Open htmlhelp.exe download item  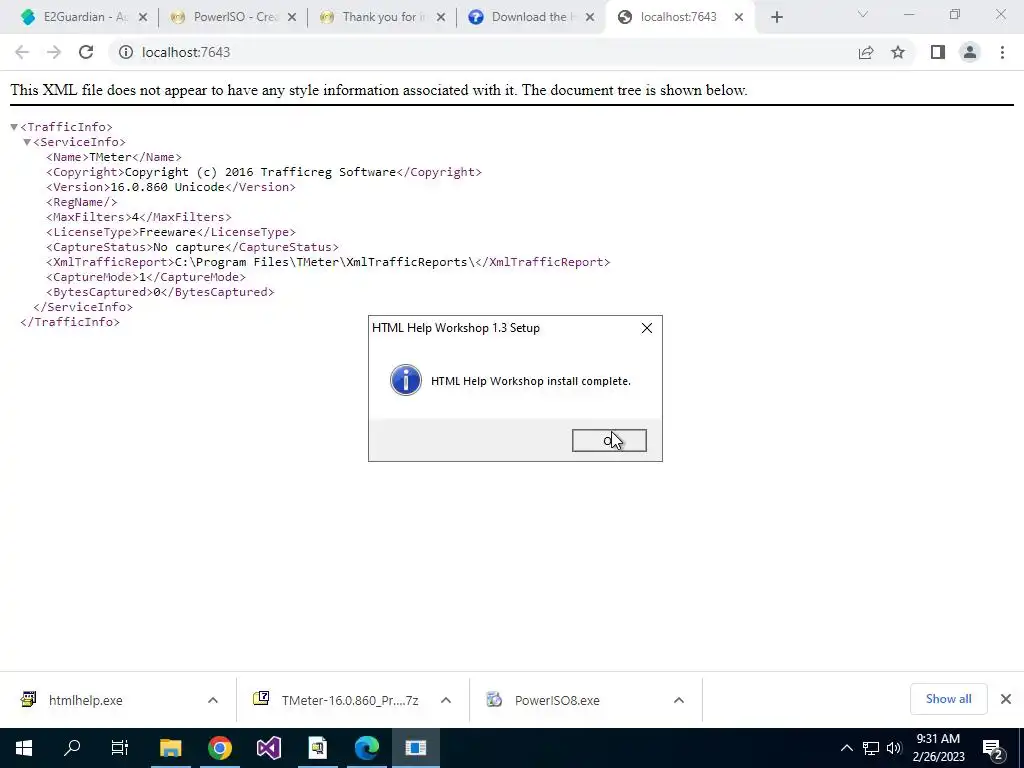click(85, 700)
